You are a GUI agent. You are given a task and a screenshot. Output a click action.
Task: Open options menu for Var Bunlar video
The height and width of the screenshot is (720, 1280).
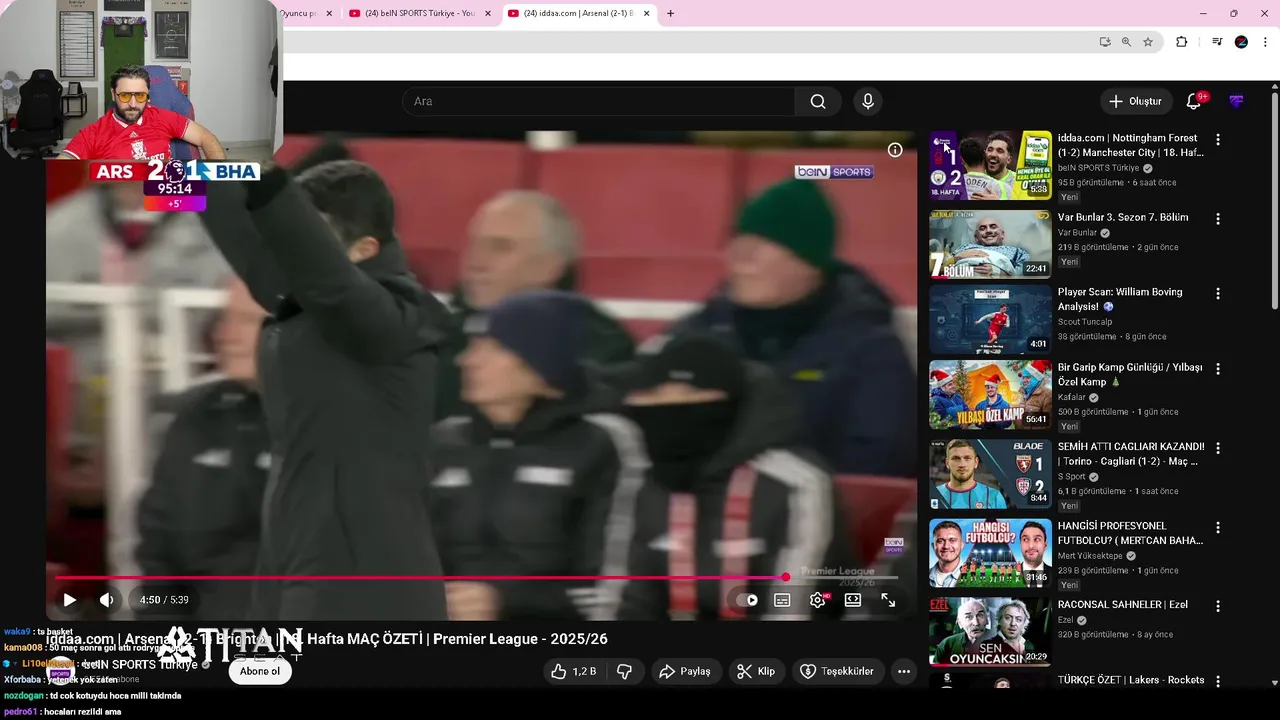click(1218, 219)
